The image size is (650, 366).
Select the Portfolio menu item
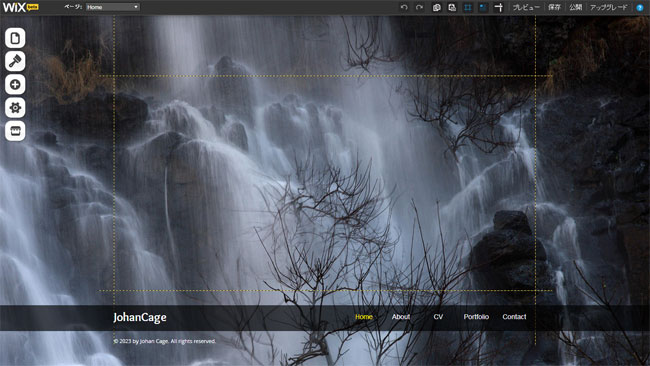[476, 317]
